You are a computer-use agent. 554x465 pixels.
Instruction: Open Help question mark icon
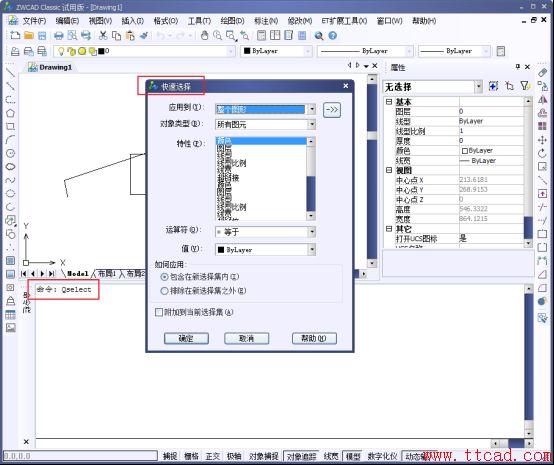pos(332,36)
